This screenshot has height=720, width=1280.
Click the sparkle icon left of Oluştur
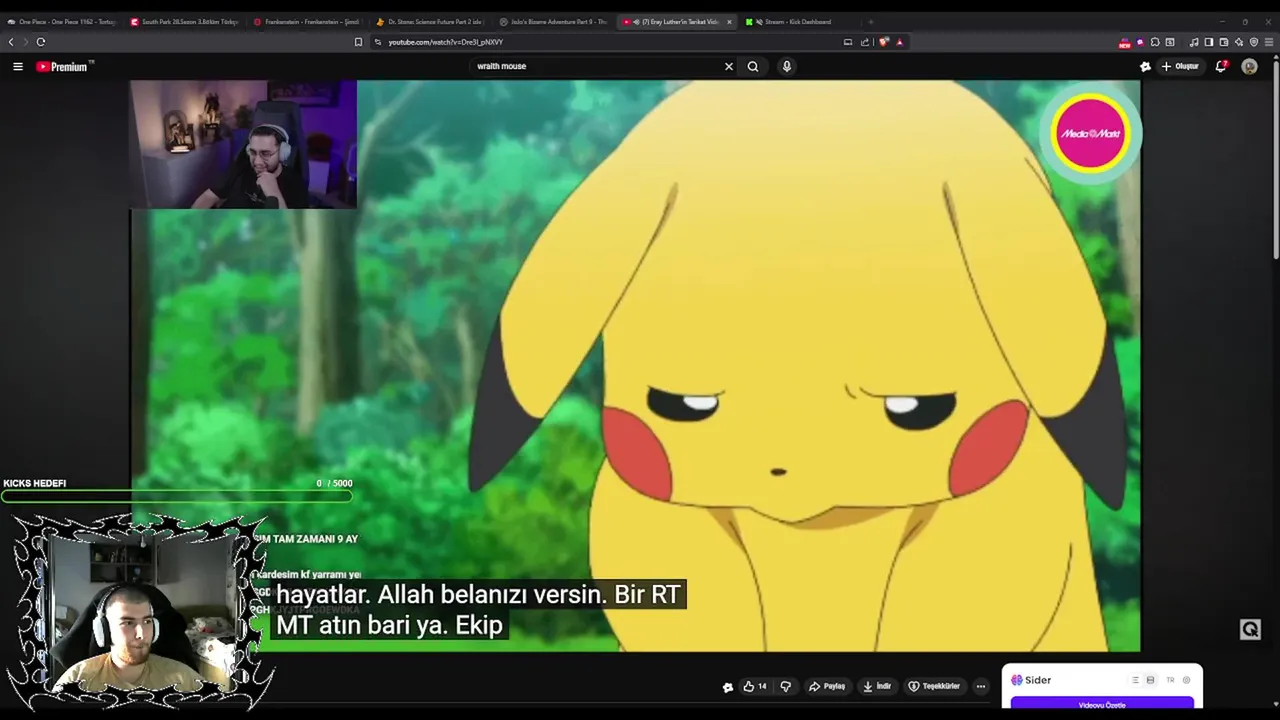tap(1145, 66)
